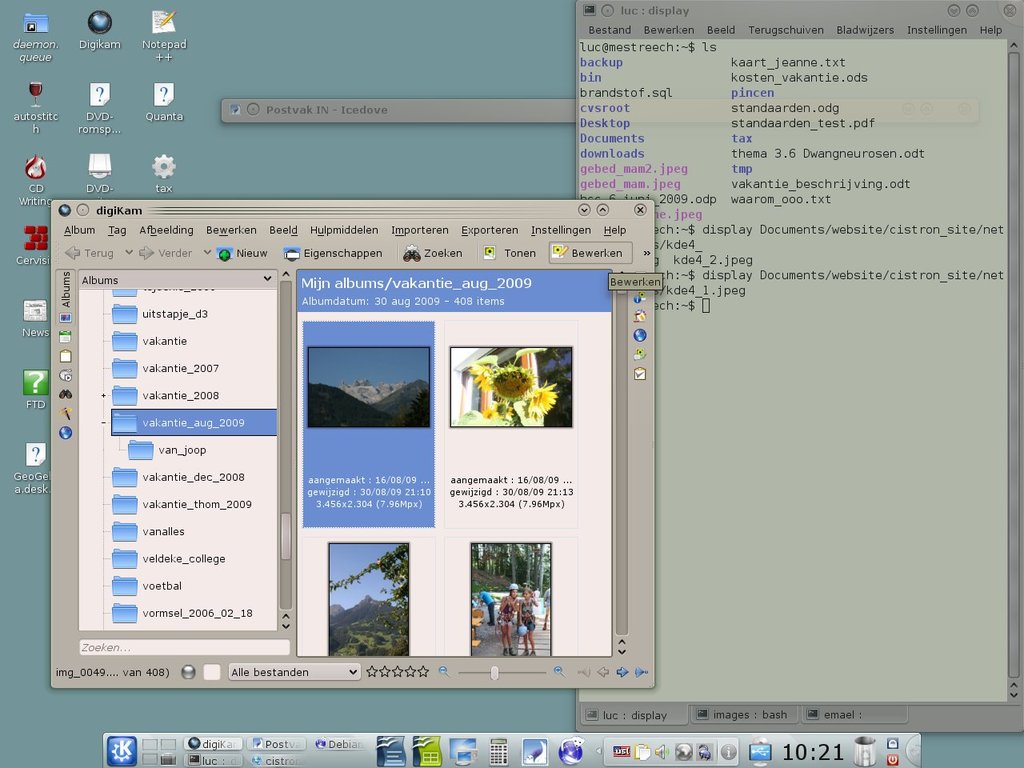Open the Verder history dropdown arrow
The width and height of the screenshot is (1024, 768).
pos(207,253)
